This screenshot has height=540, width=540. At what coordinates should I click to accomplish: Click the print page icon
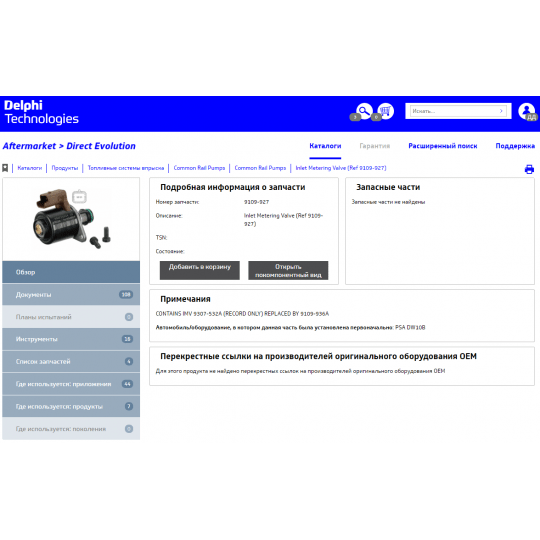click(529, 169)
